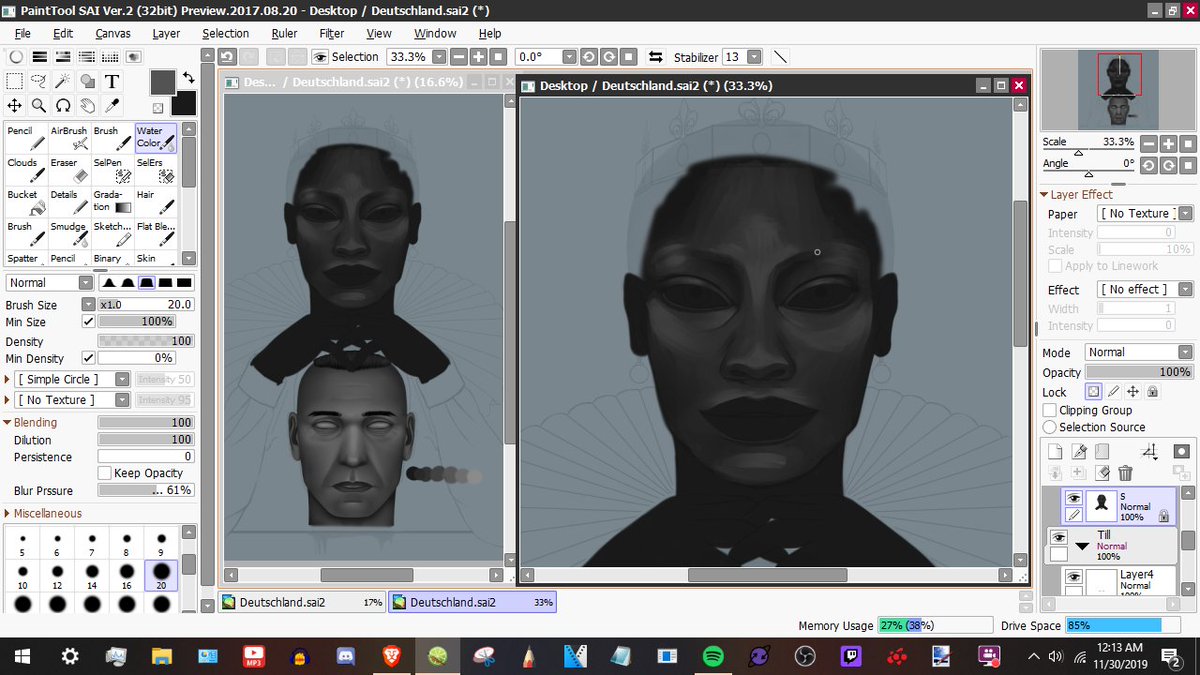Hide layer S with eye icon
The height and width of the screenshot is (675, 1200).
(1074, 498)
